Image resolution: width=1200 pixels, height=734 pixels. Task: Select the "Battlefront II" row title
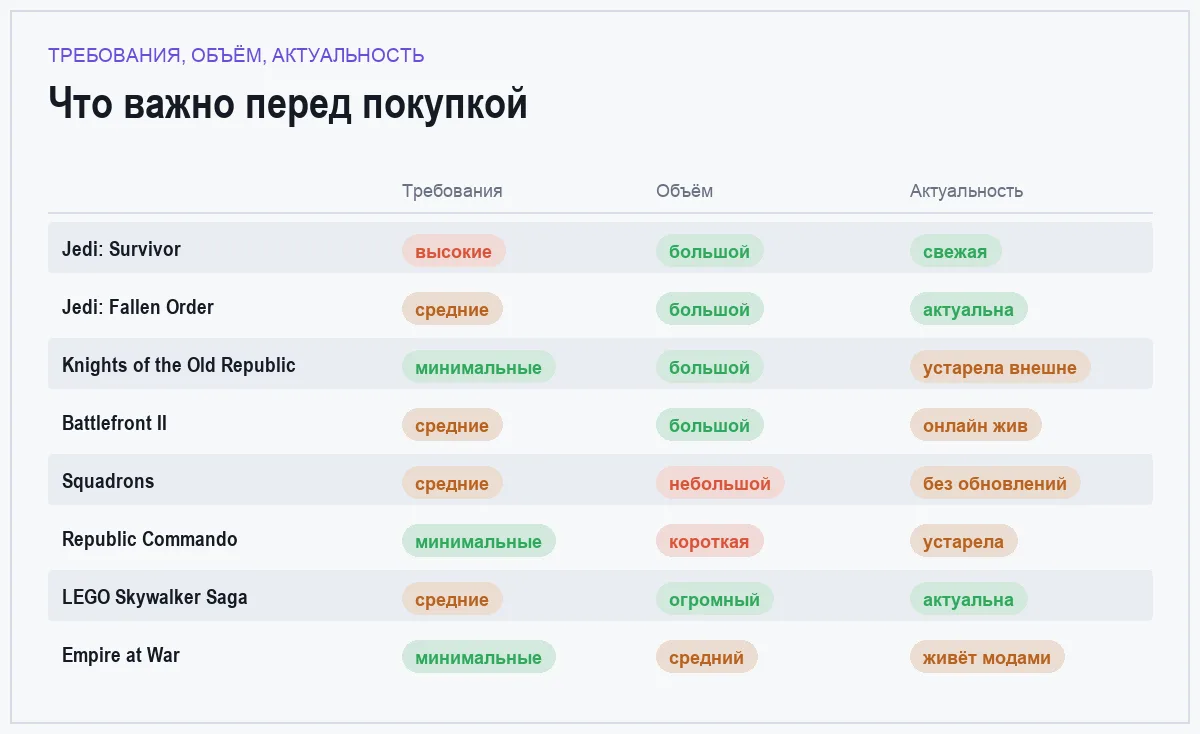114,423
